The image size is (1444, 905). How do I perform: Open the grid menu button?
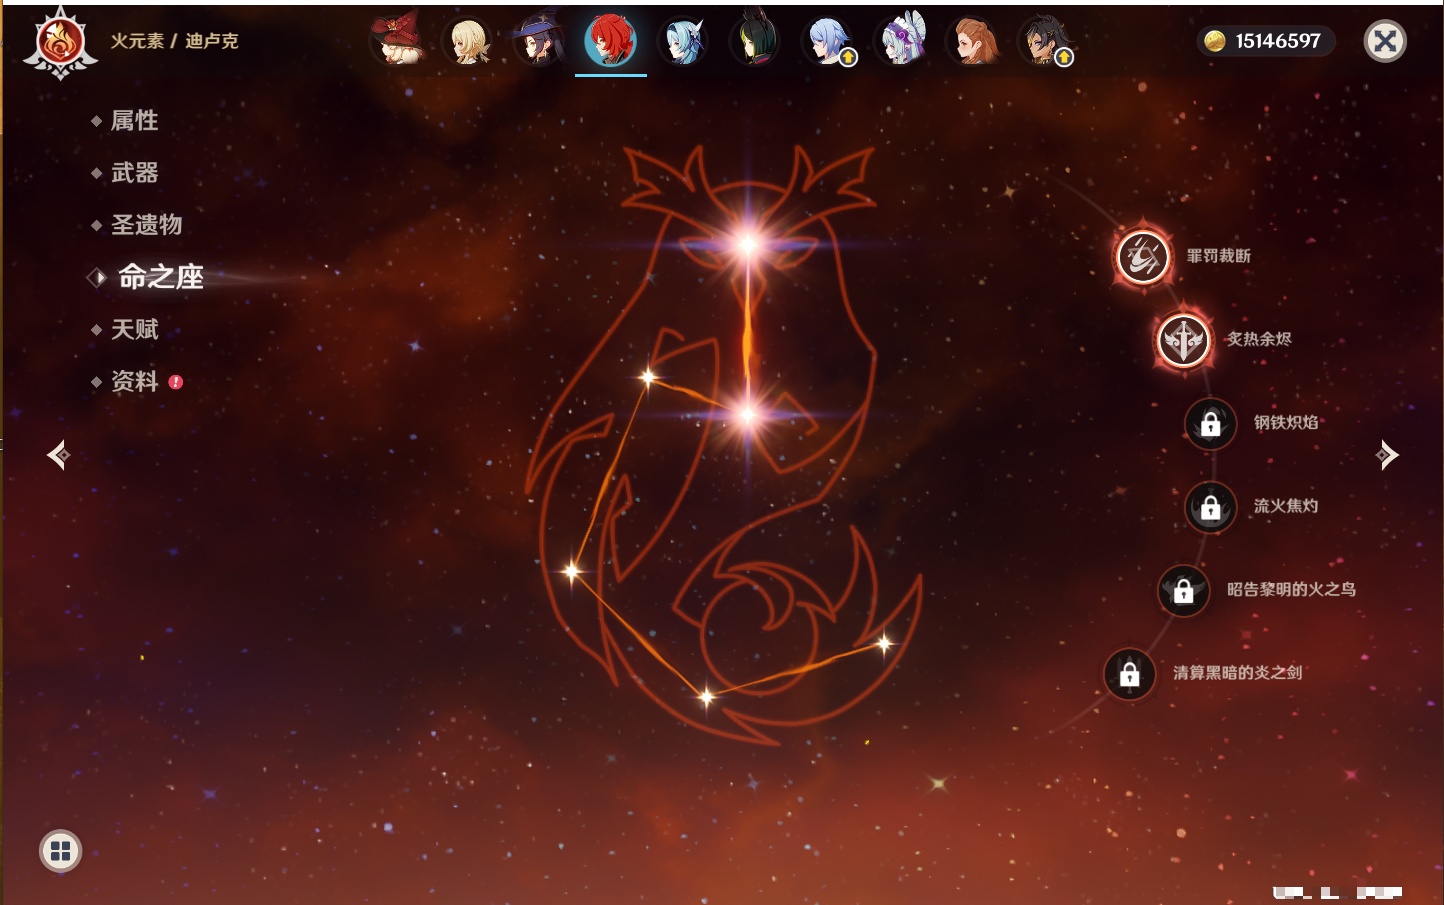60,851
